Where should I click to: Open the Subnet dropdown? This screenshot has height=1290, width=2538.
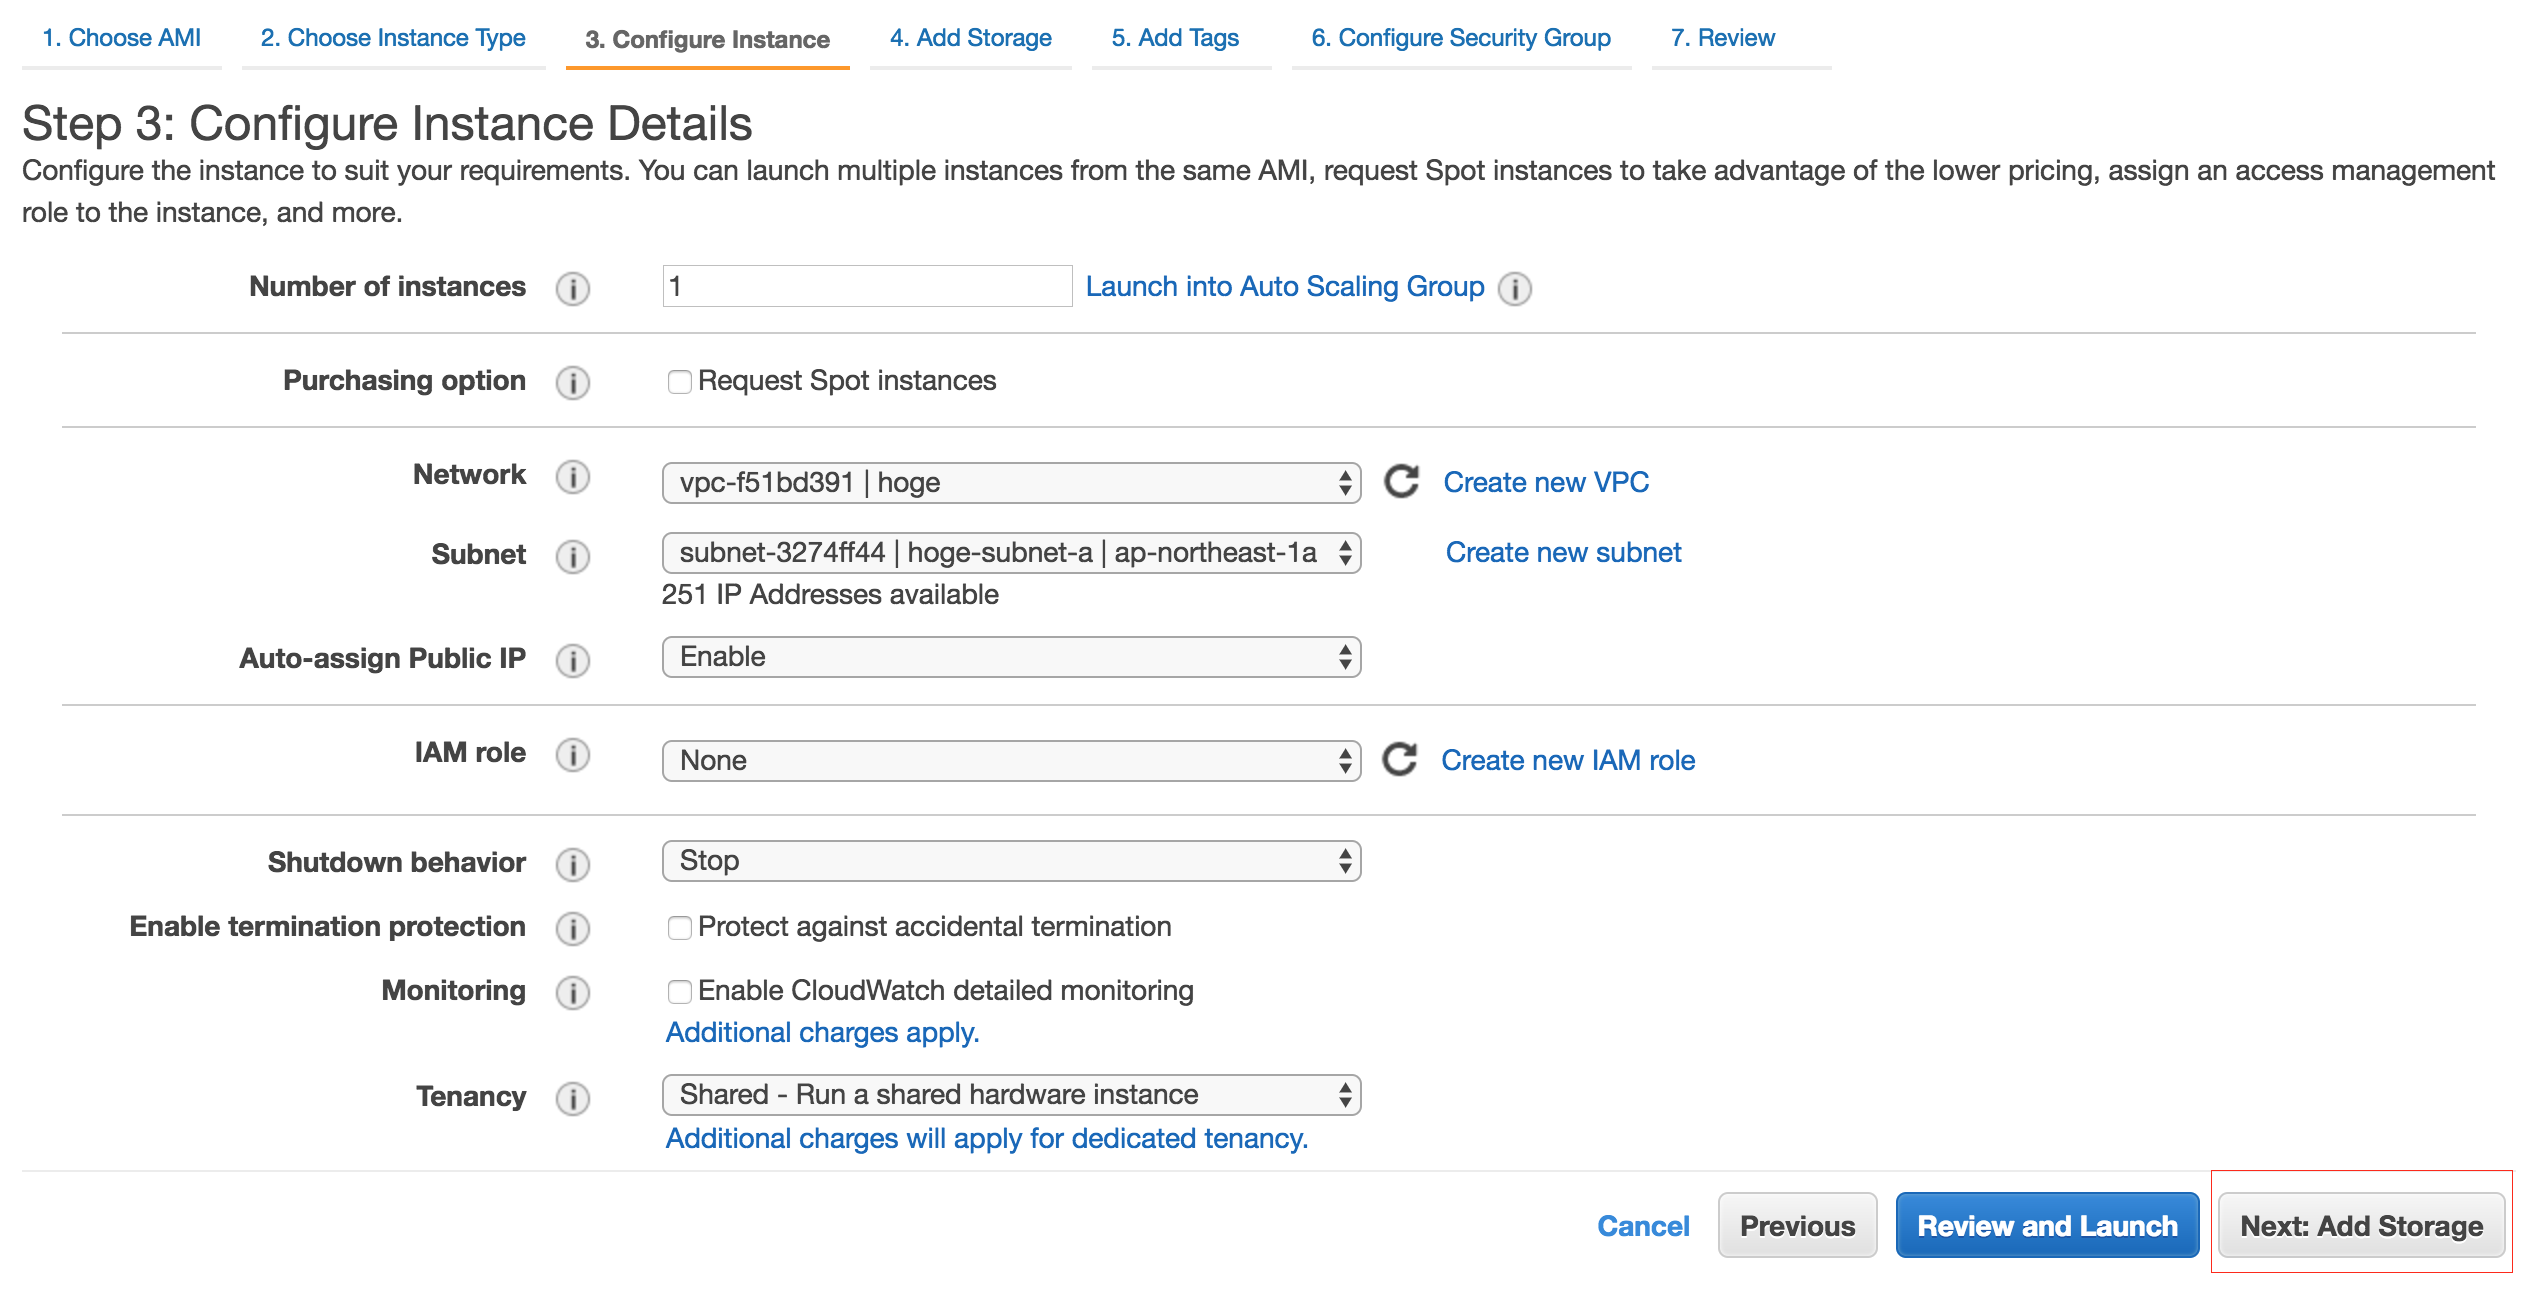coord(1011,553)
